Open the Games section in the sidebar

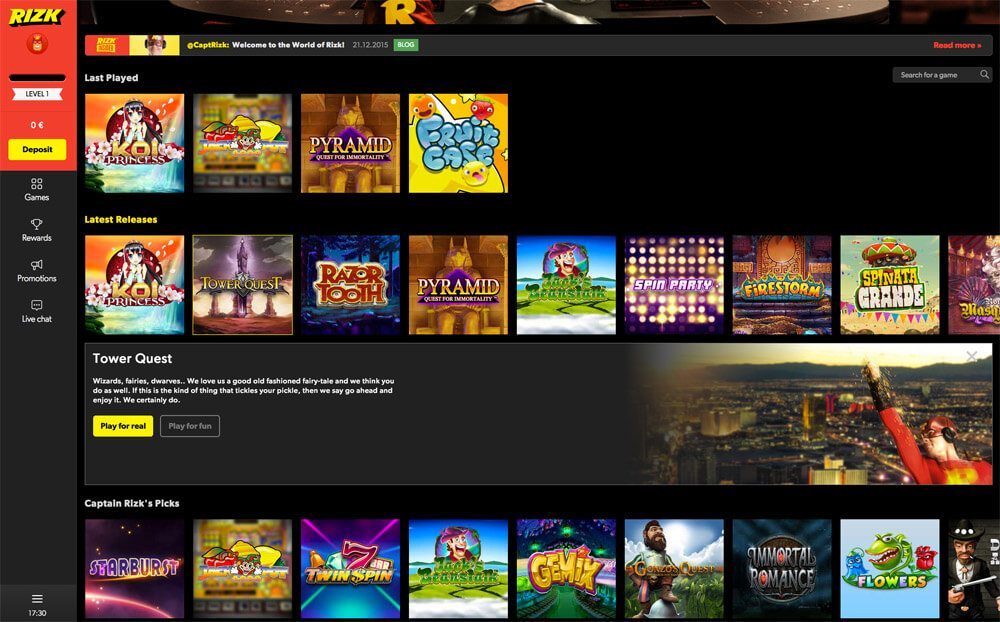pos(37,189)
